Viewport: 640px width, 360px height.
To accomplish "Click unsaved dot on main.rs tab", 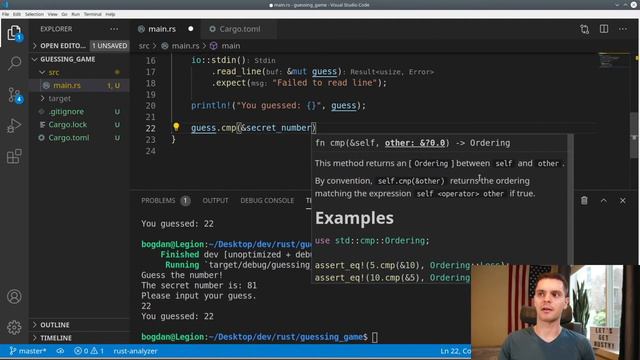I will pyautogui.click(x=191, y=29).
